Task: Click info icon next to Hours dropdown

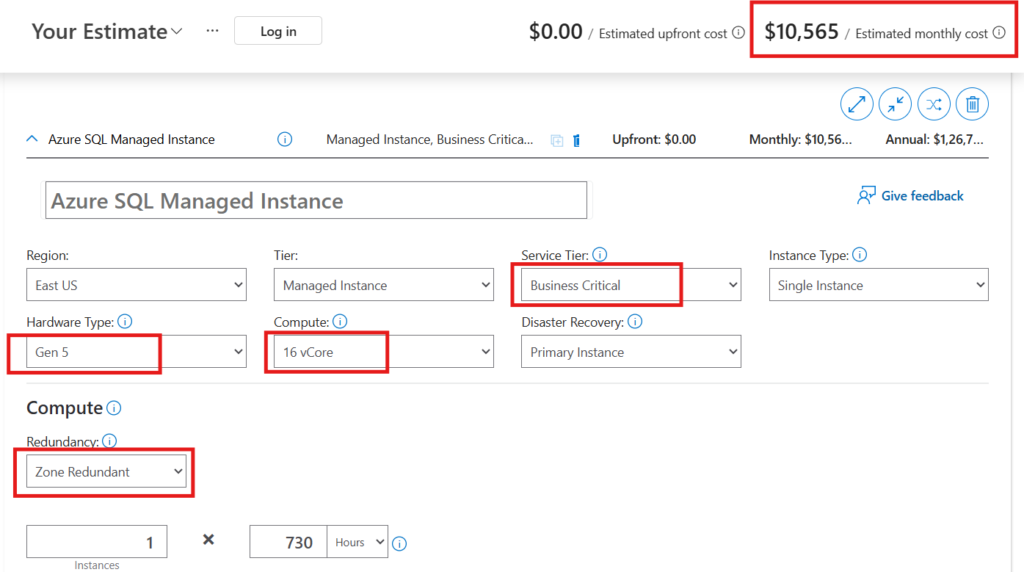Action: (x=400, y=543)
